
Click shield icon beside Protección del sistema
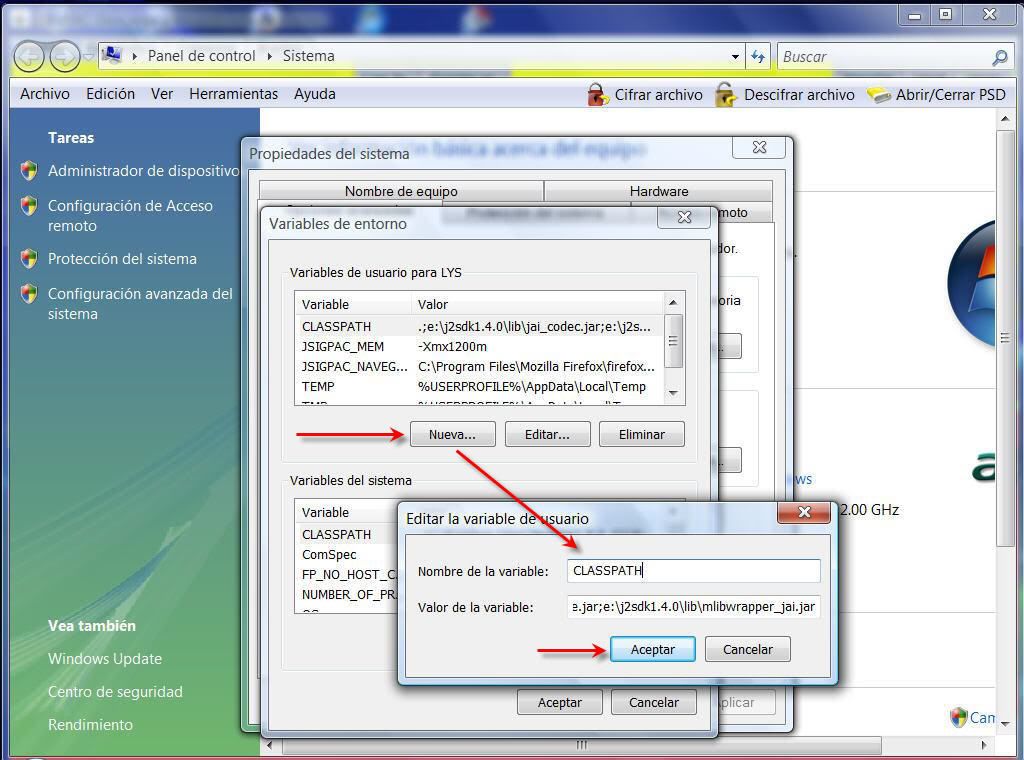pyautogui.click(x=29, y=259)
